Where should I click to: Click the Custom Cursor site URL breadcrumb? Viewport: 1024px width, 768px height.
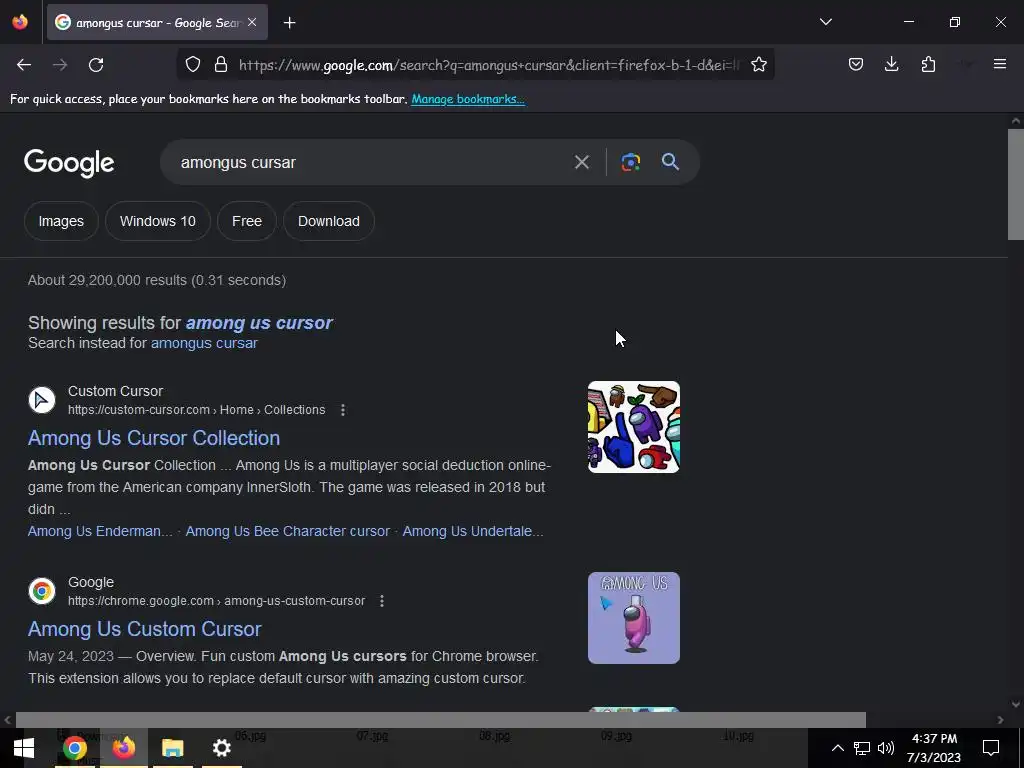[197, 410]
